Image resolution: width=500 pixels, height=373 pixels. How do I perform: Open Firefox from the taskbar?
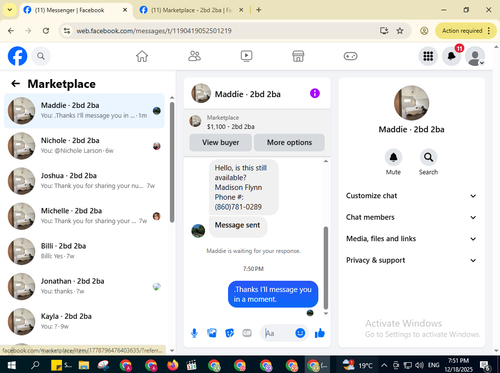(172, 365)
